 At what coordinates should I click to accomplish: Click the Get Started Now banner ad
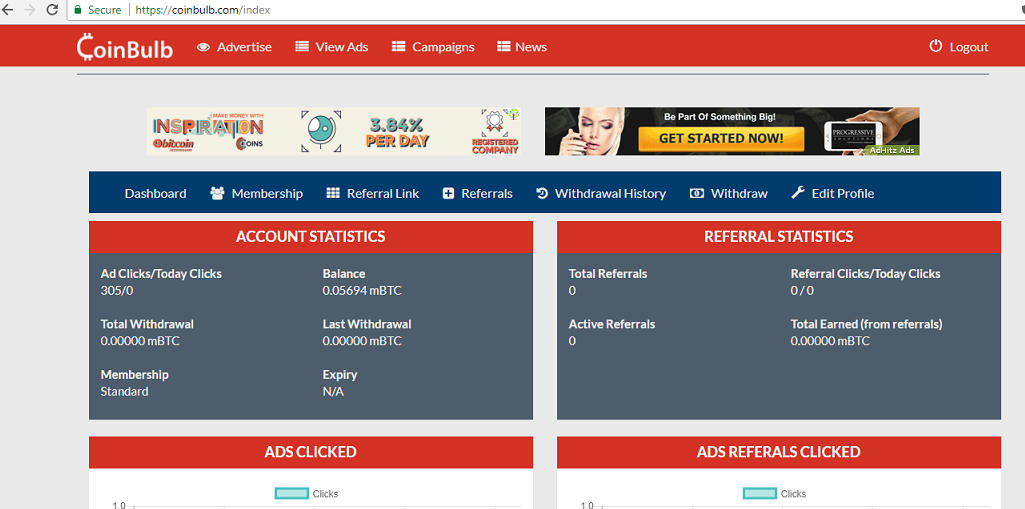point(732,131)
